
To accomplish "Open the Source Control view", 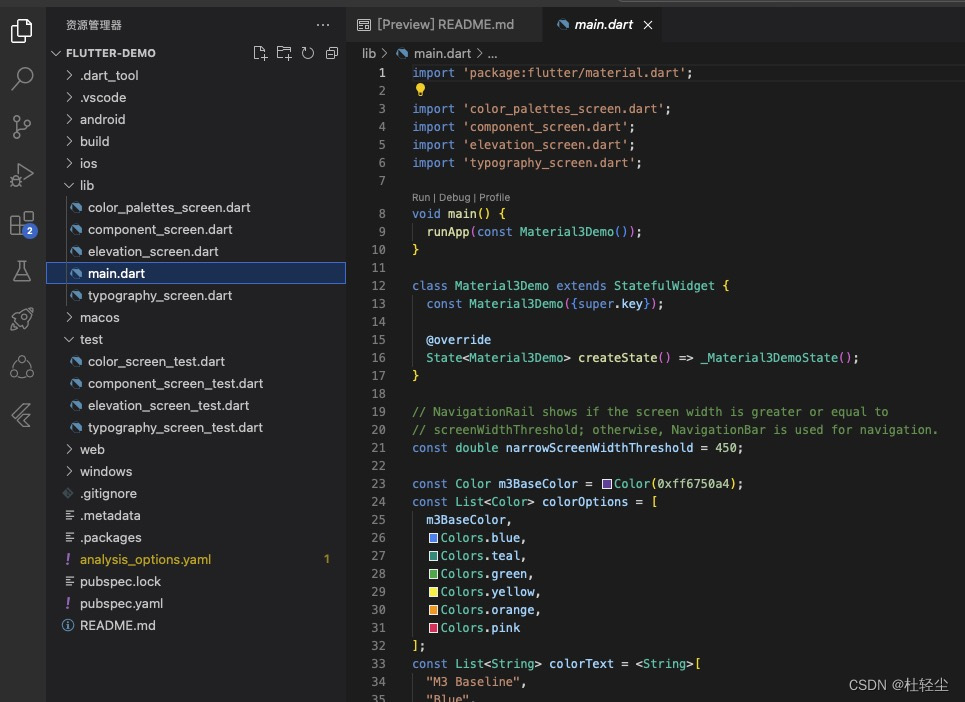I will click(22, 127).
